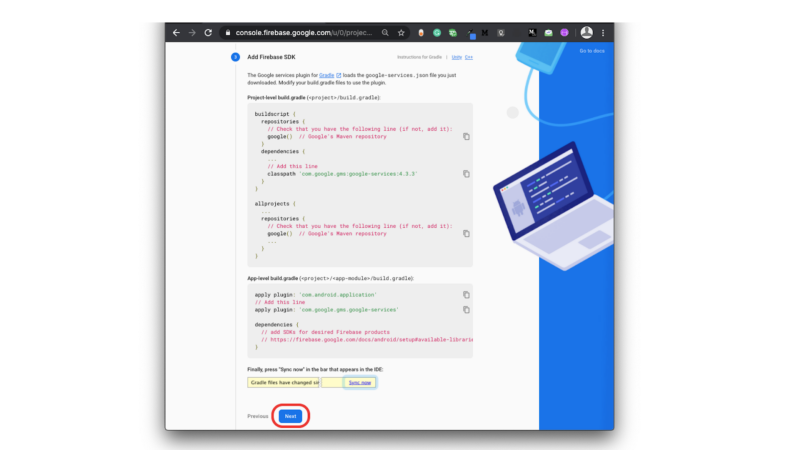Image resolution: width=800 pixels, height=450 pixels.
Task: Click the 'Gradle files have changed' bar
Action: (x=283, y=382)
